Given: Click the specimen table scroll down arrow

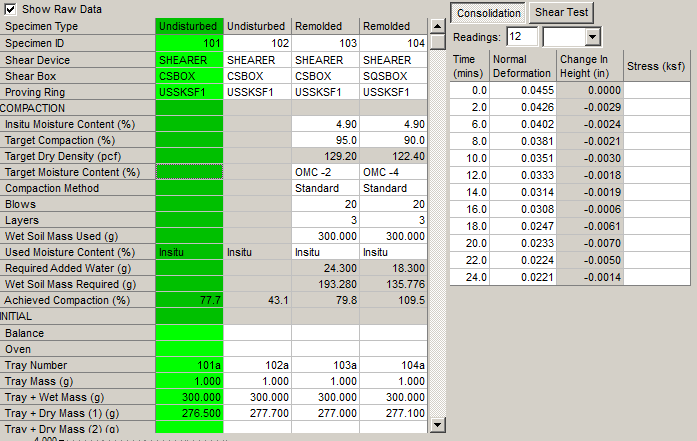Looking at the screenshot, I should click(437, 425).
